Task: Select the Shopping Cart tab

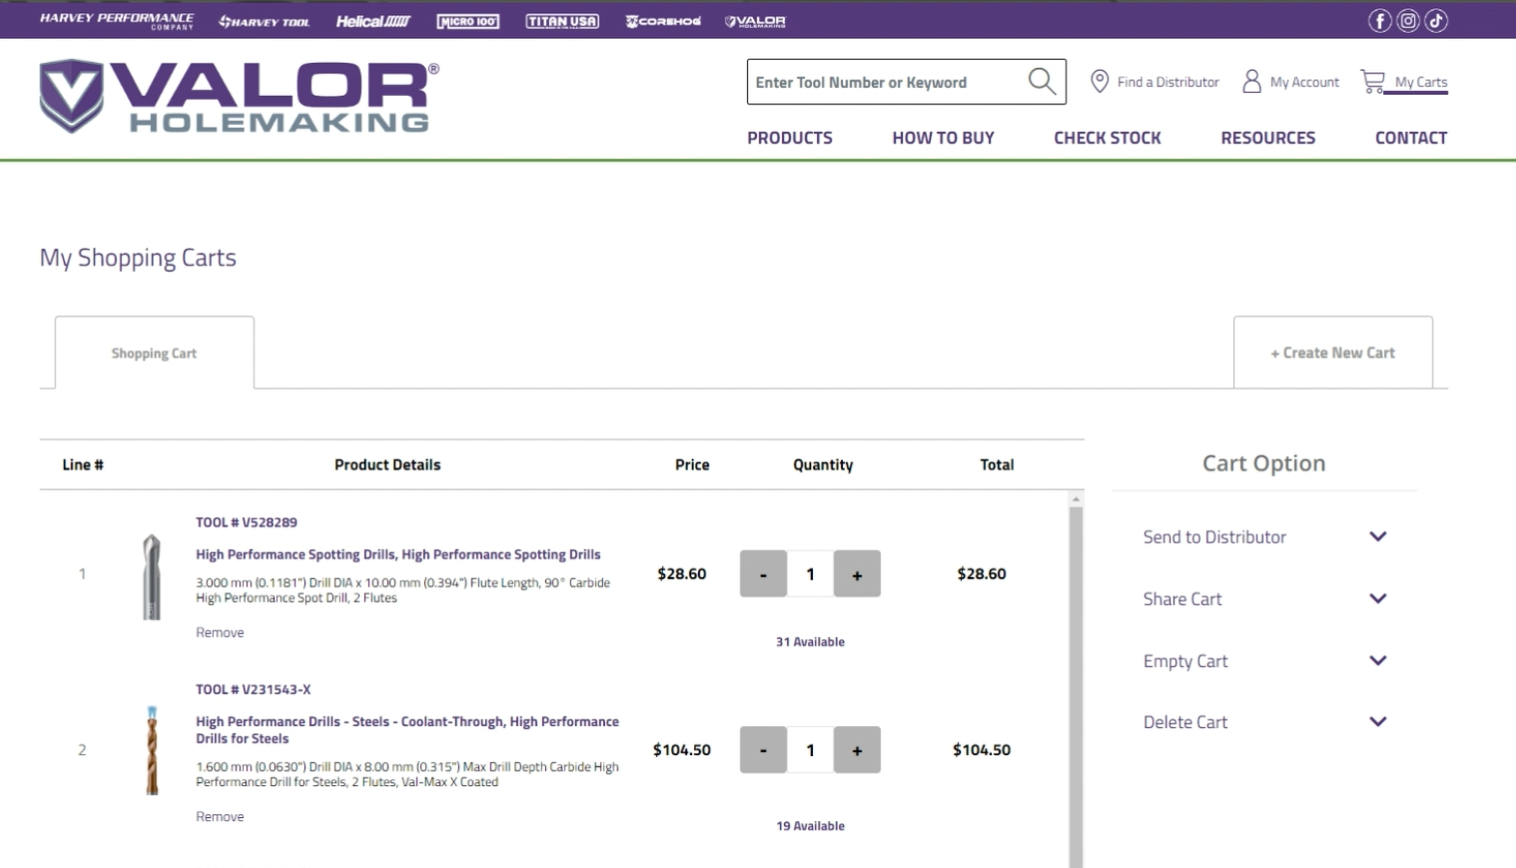Action: (154, 353)
